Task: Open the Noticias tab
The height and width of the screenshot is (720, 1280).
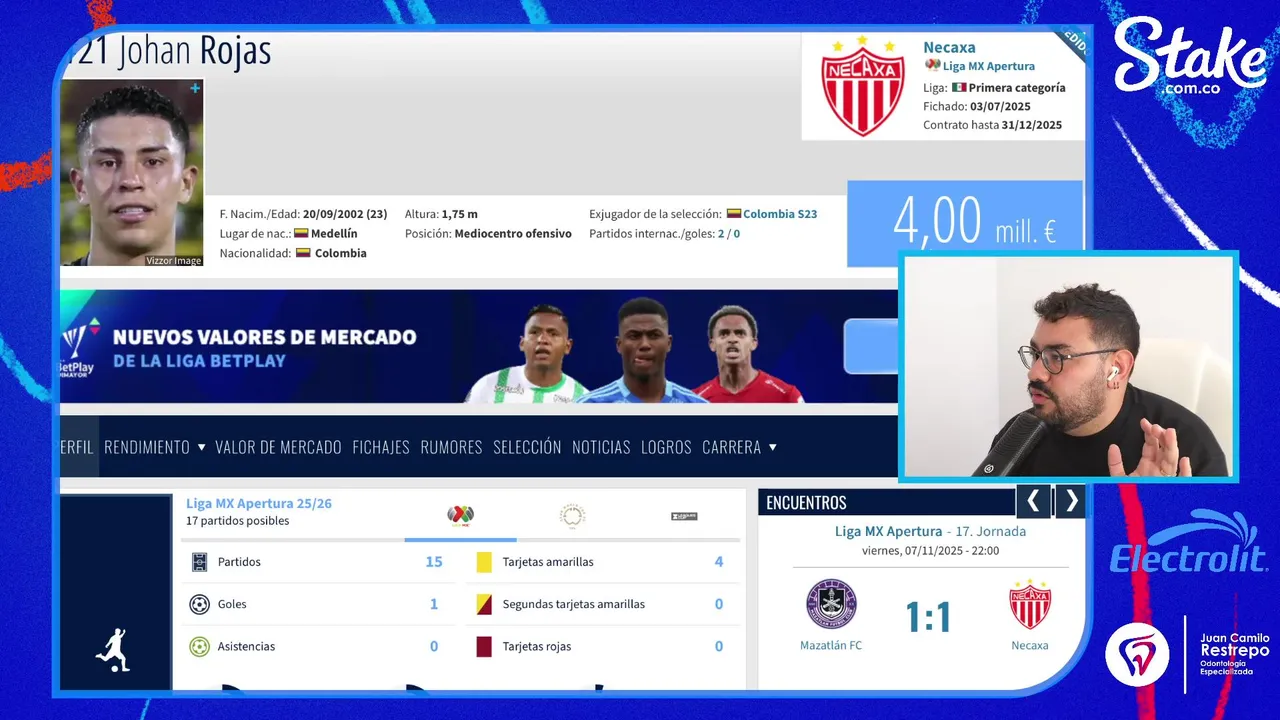Action: tap(601, 447)
